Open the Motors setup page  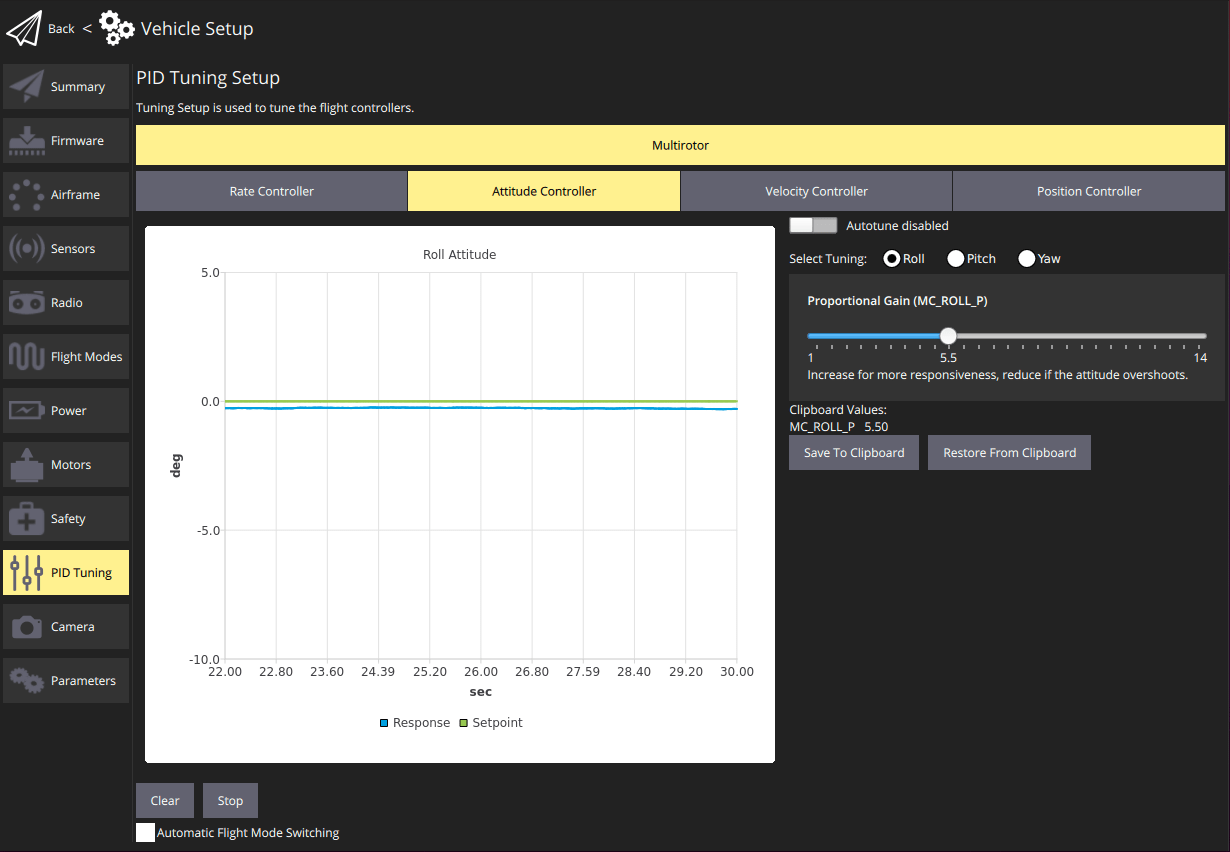tap(66, 465)
